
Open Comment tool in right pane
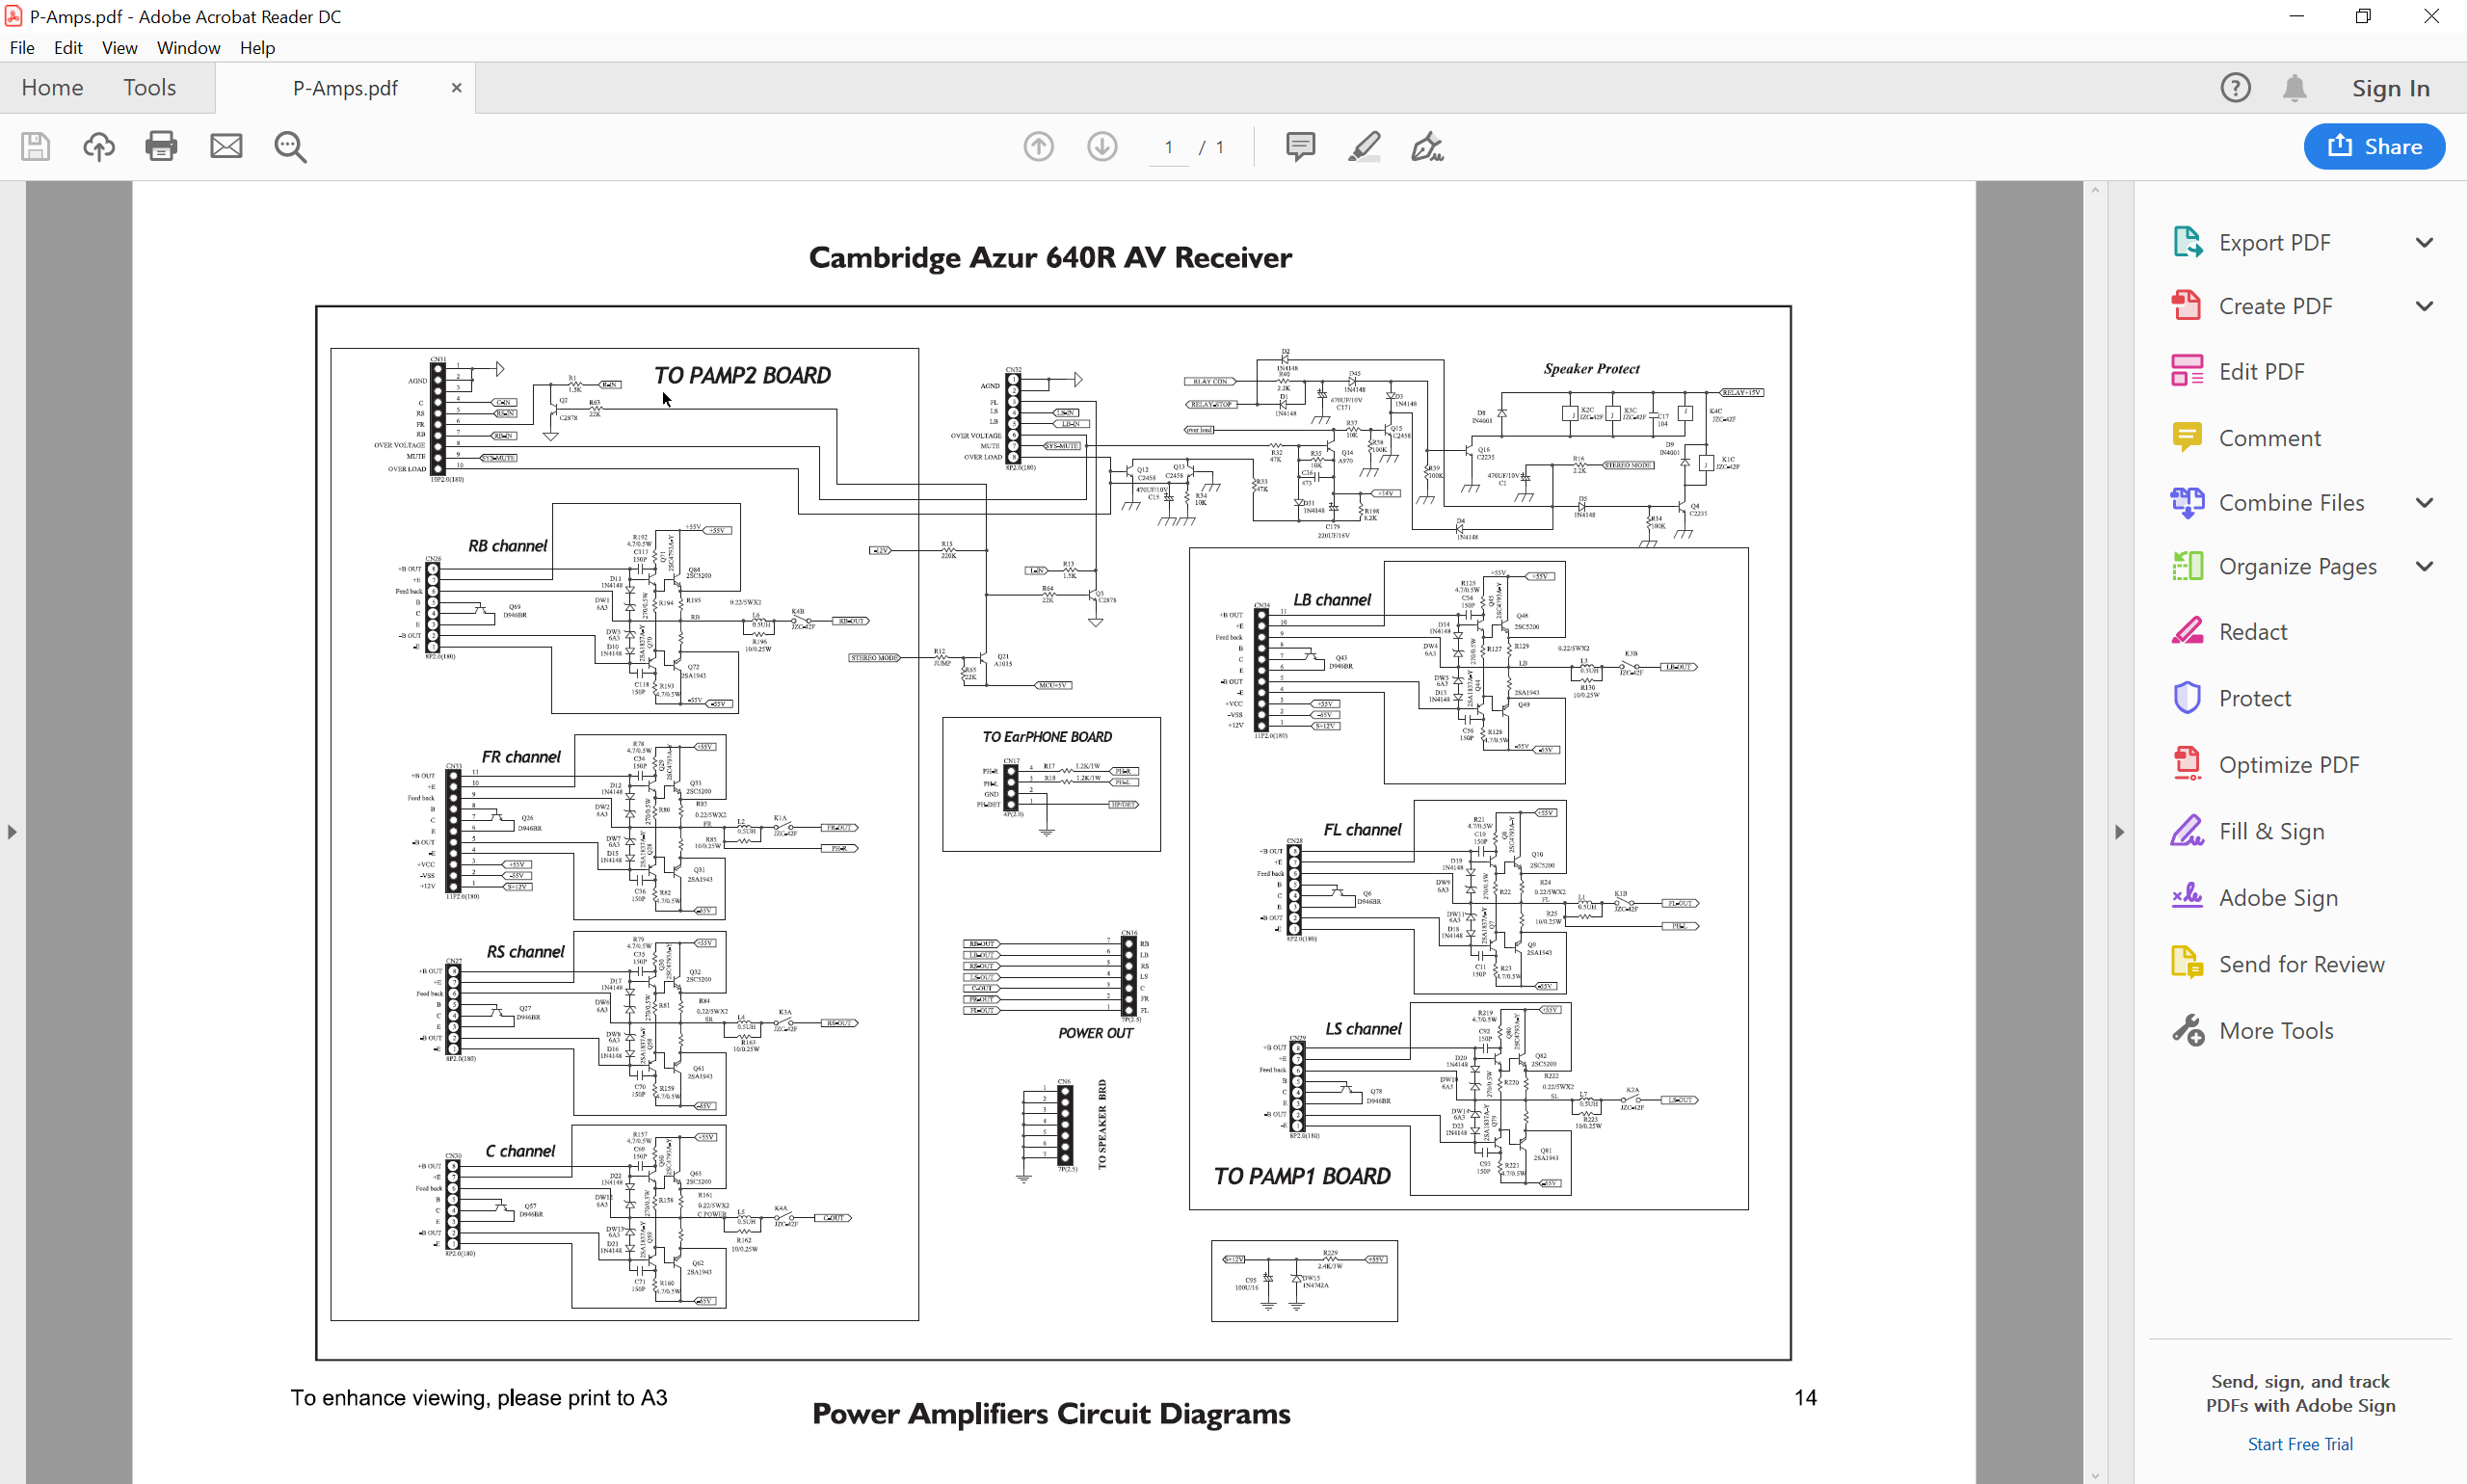2269,438
